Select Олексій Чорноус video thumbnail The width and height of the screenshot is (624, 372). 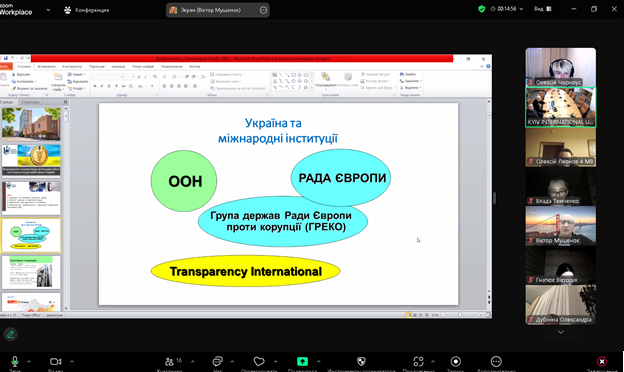click(x=560, y=67)
